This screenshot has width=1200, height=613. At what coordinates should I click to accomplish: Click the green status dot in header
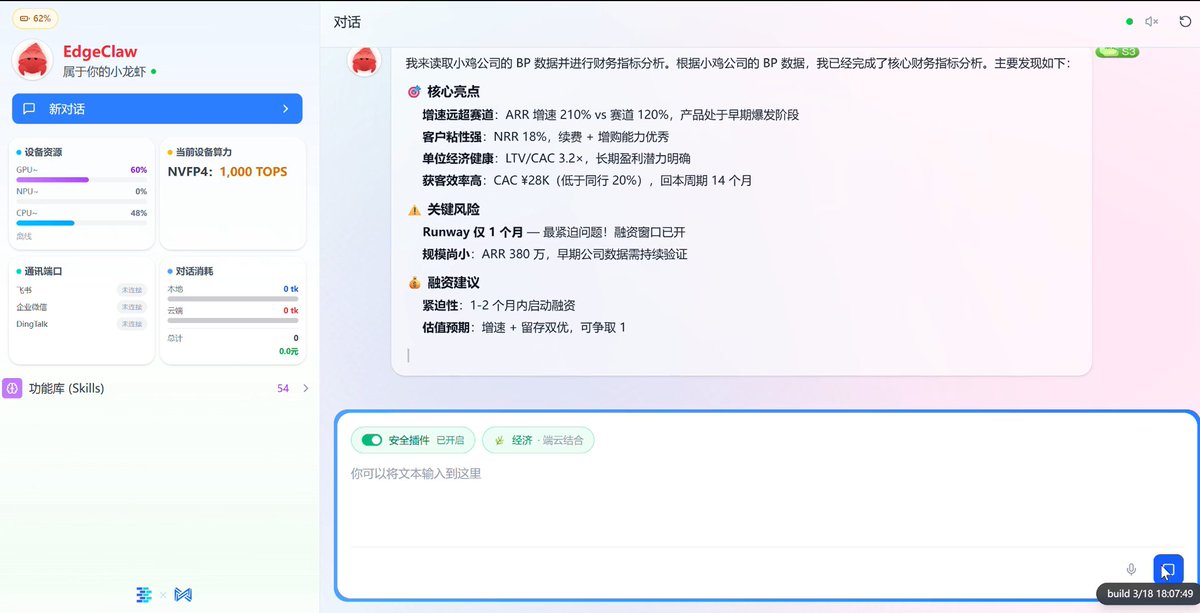[x=1130, y=21]
